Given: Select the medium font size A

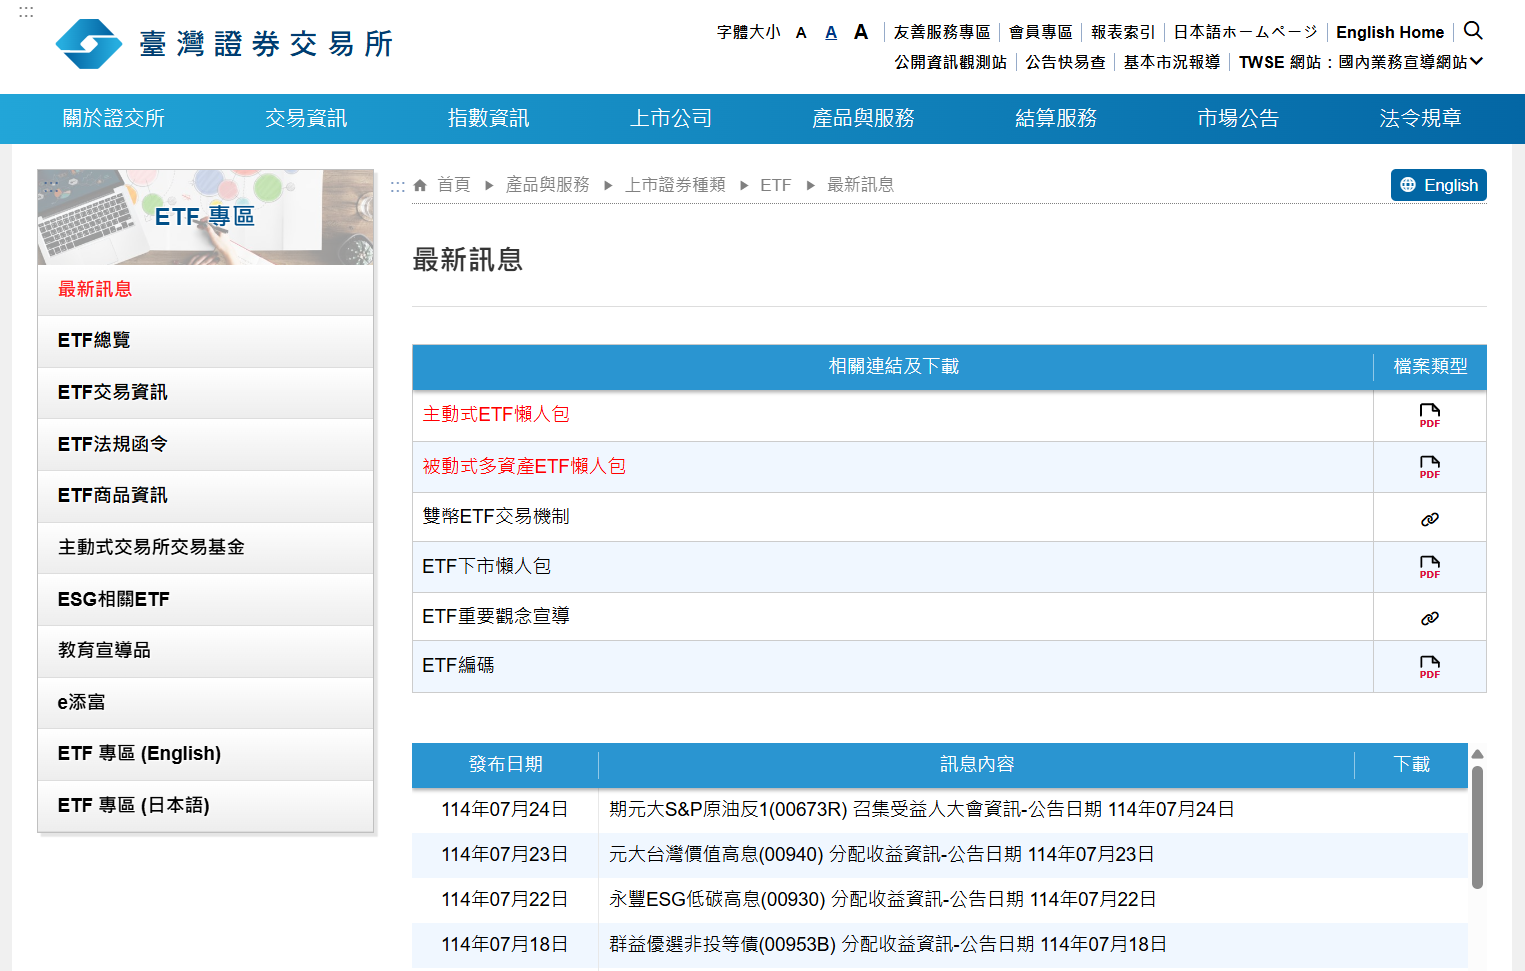Looking at the screenshot, I should 830,33.
